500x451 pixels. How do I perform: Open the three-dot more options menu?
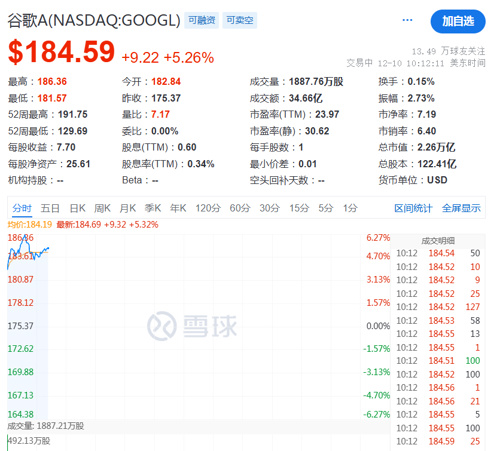tap(407, 20)
